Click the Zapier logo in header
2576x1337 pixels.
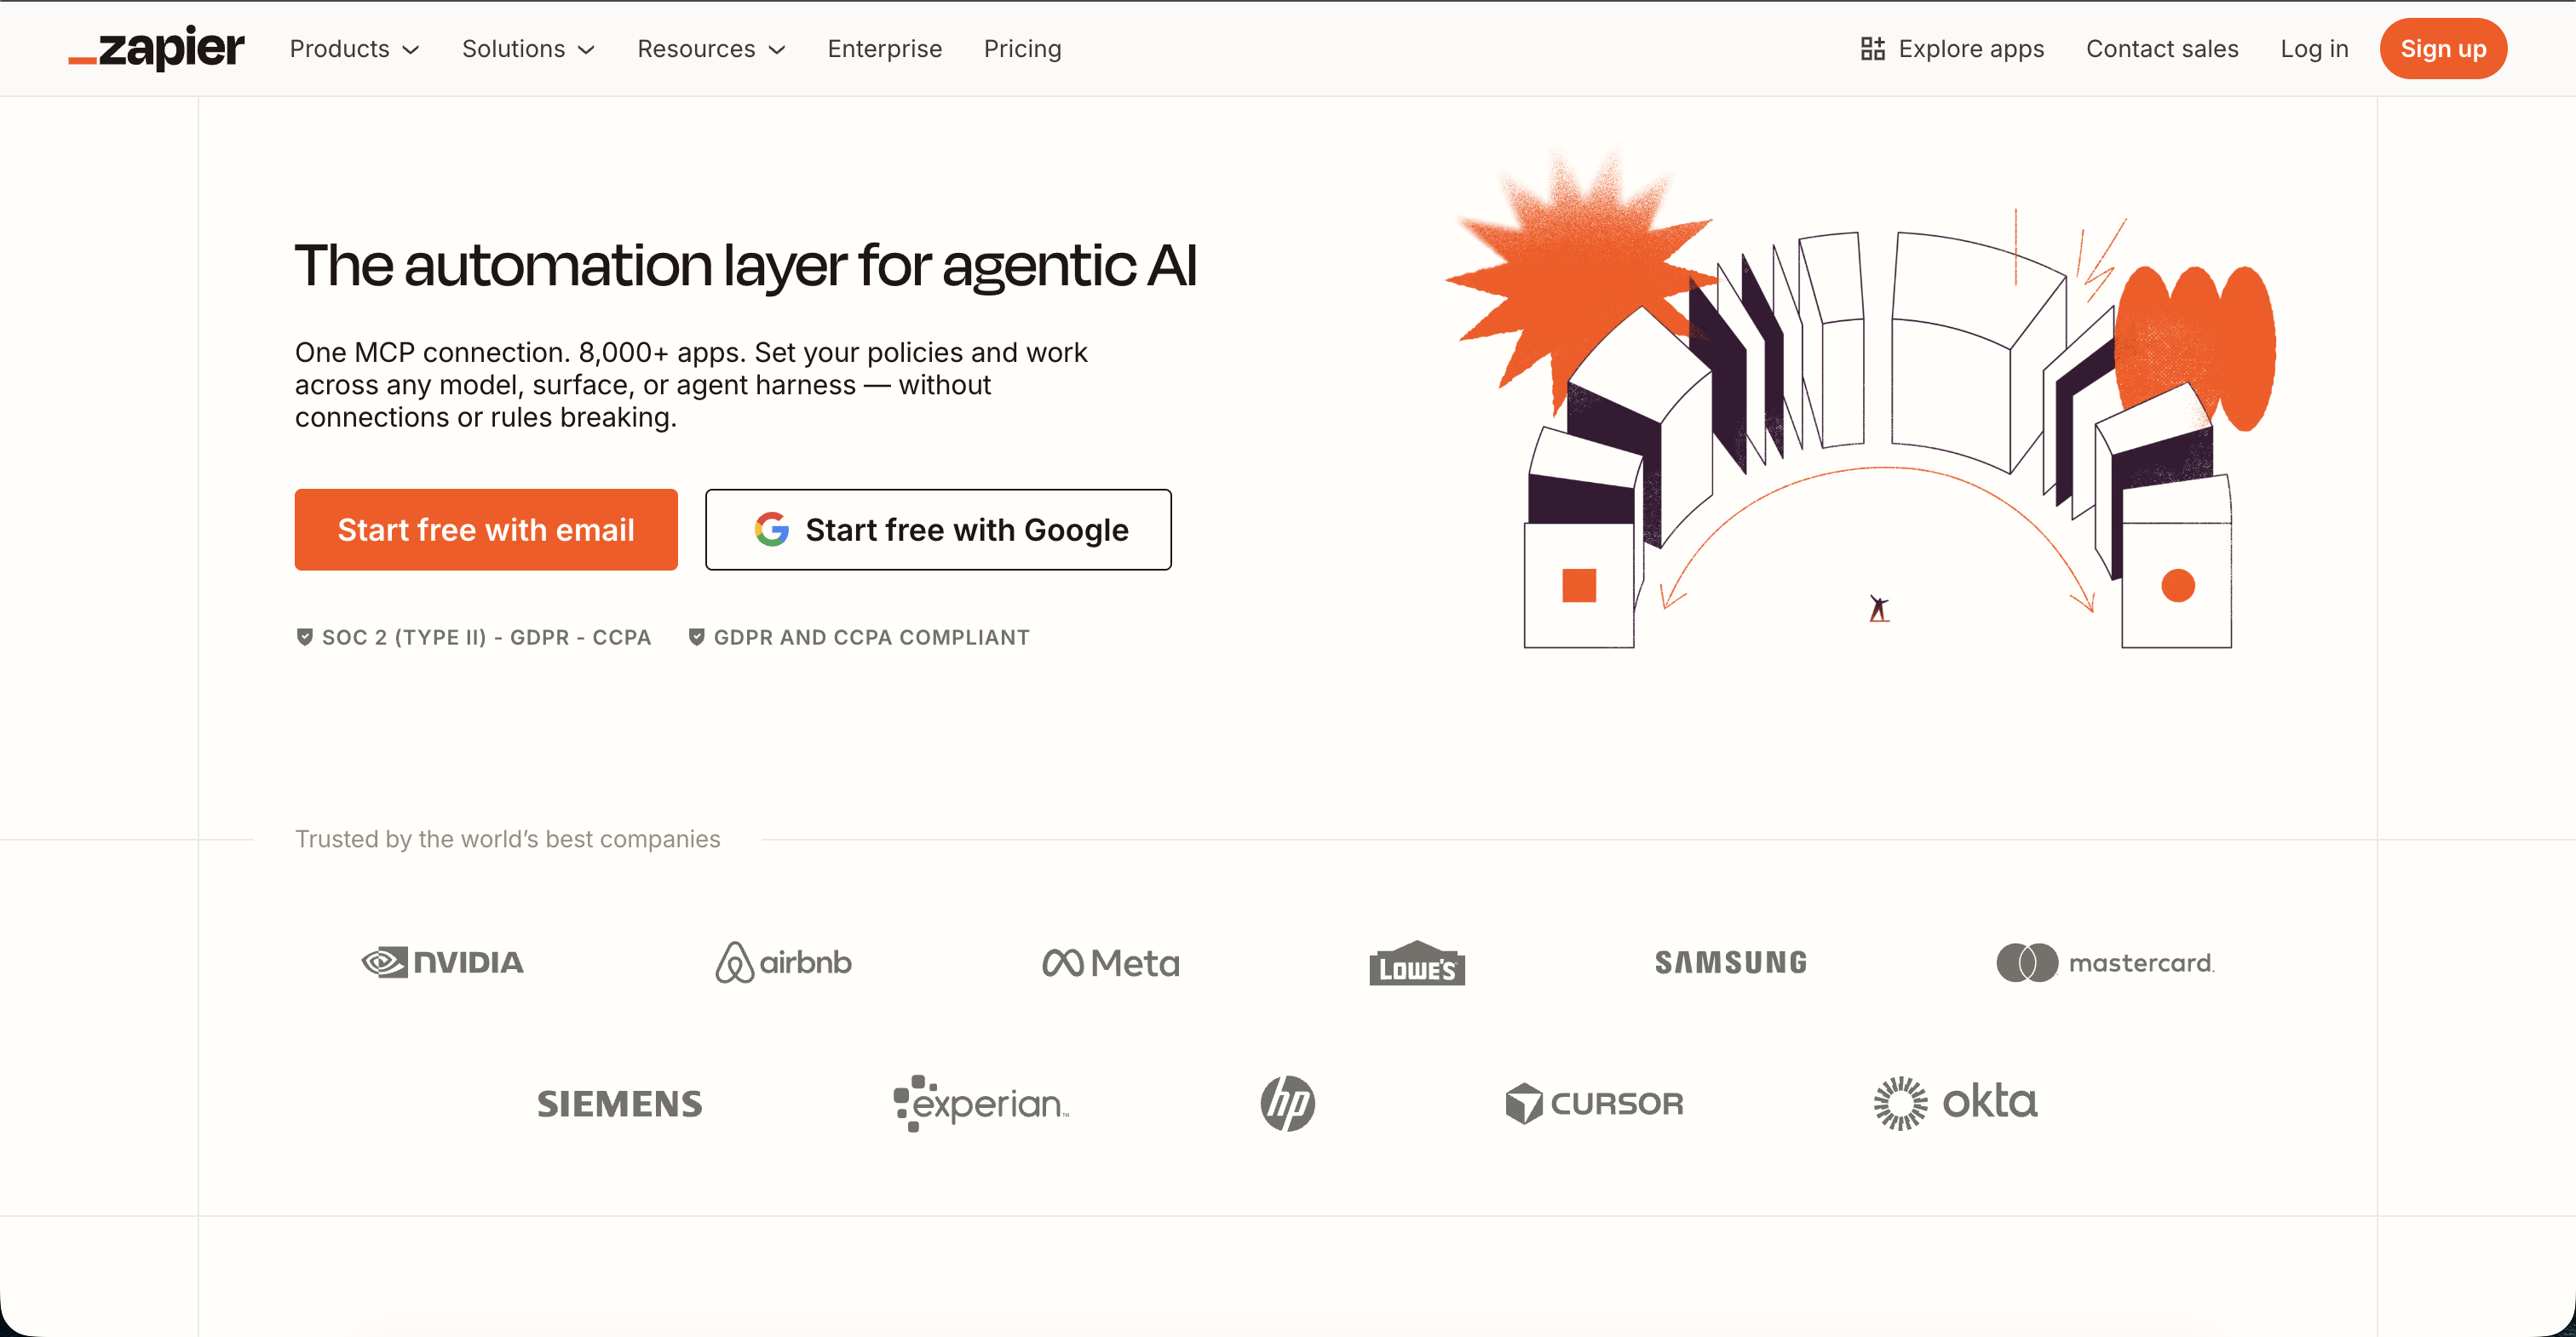tap(157, 49)
